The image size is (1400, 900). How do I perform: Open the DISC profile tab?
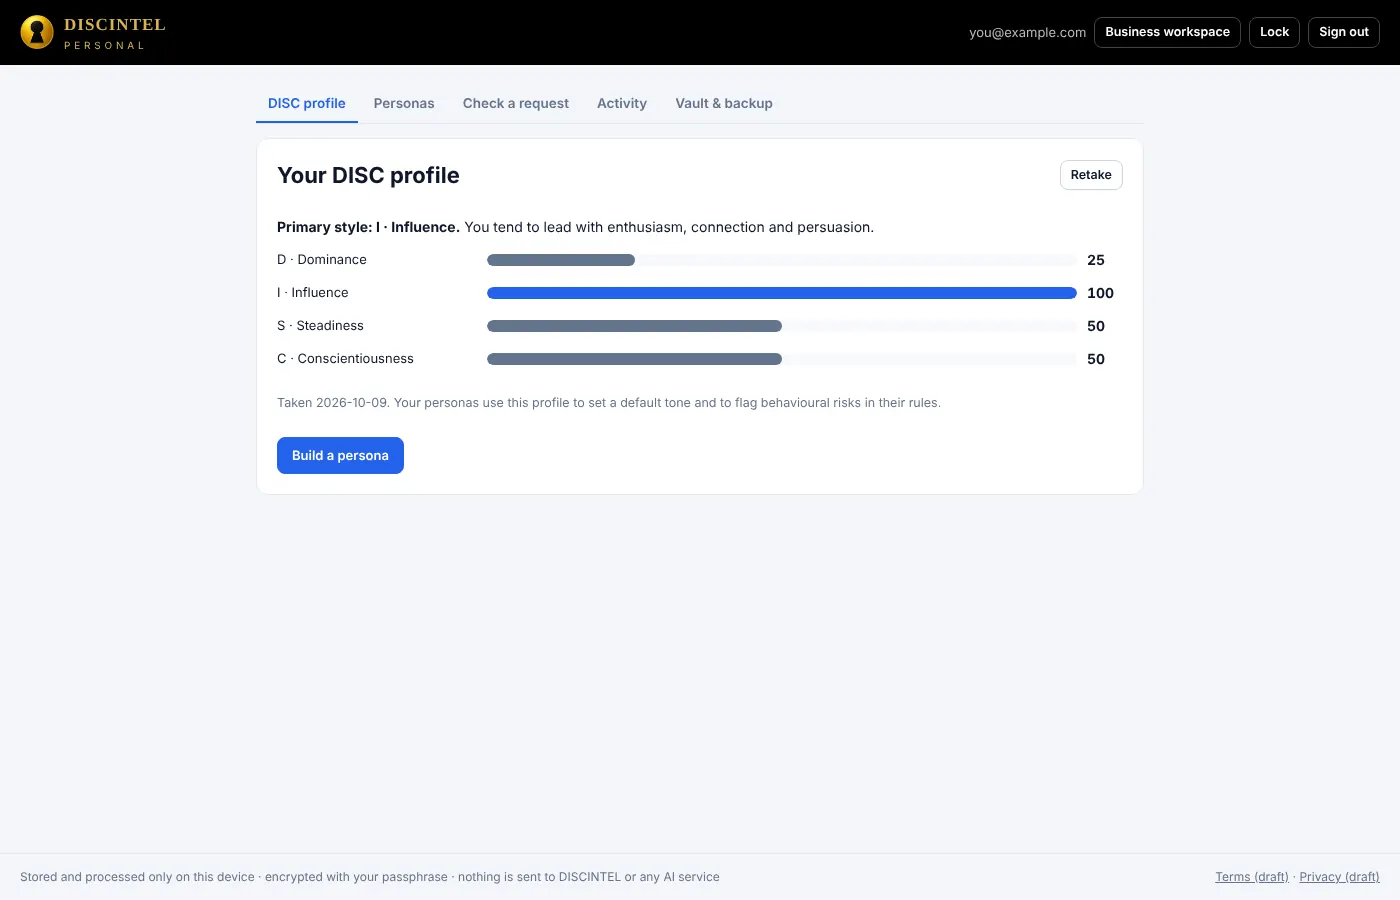tap(307, 103)
